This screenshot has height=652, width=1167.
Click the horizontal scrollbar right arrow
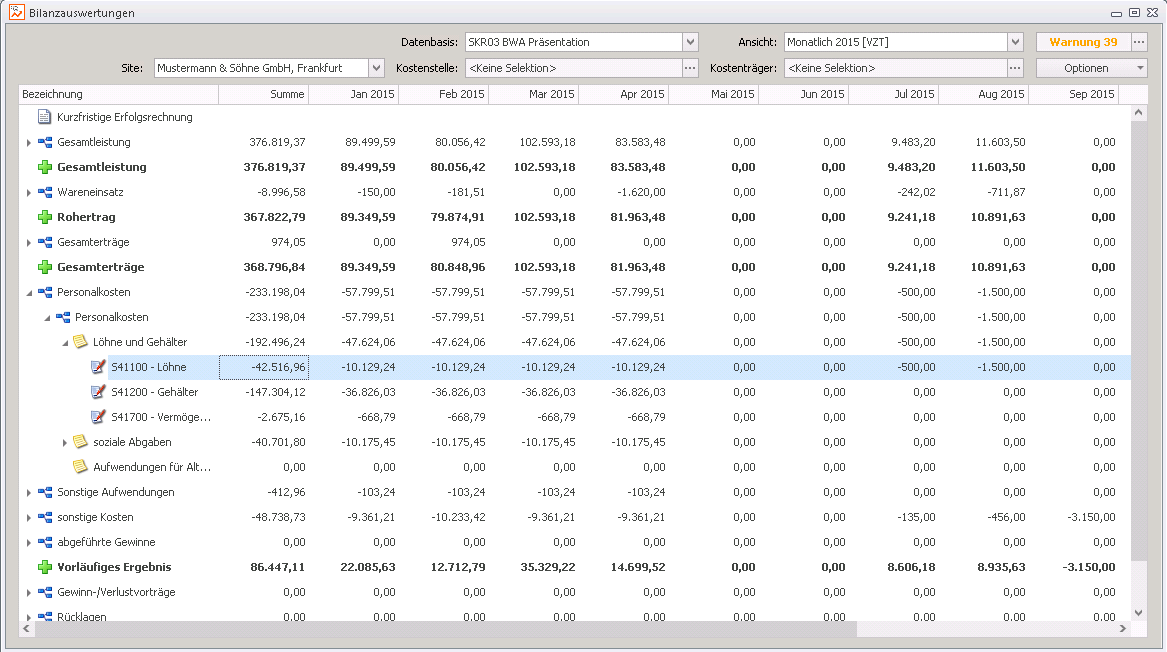[1124, 629]
